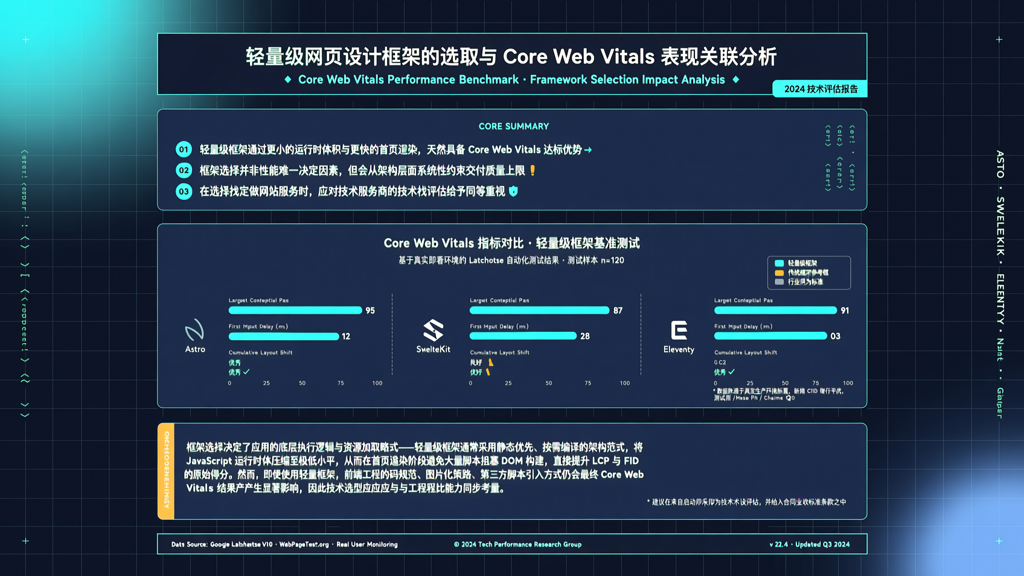The image size is (1024, 576).
Task: Click the orange vertical label strip
Action: click(166, 471)
